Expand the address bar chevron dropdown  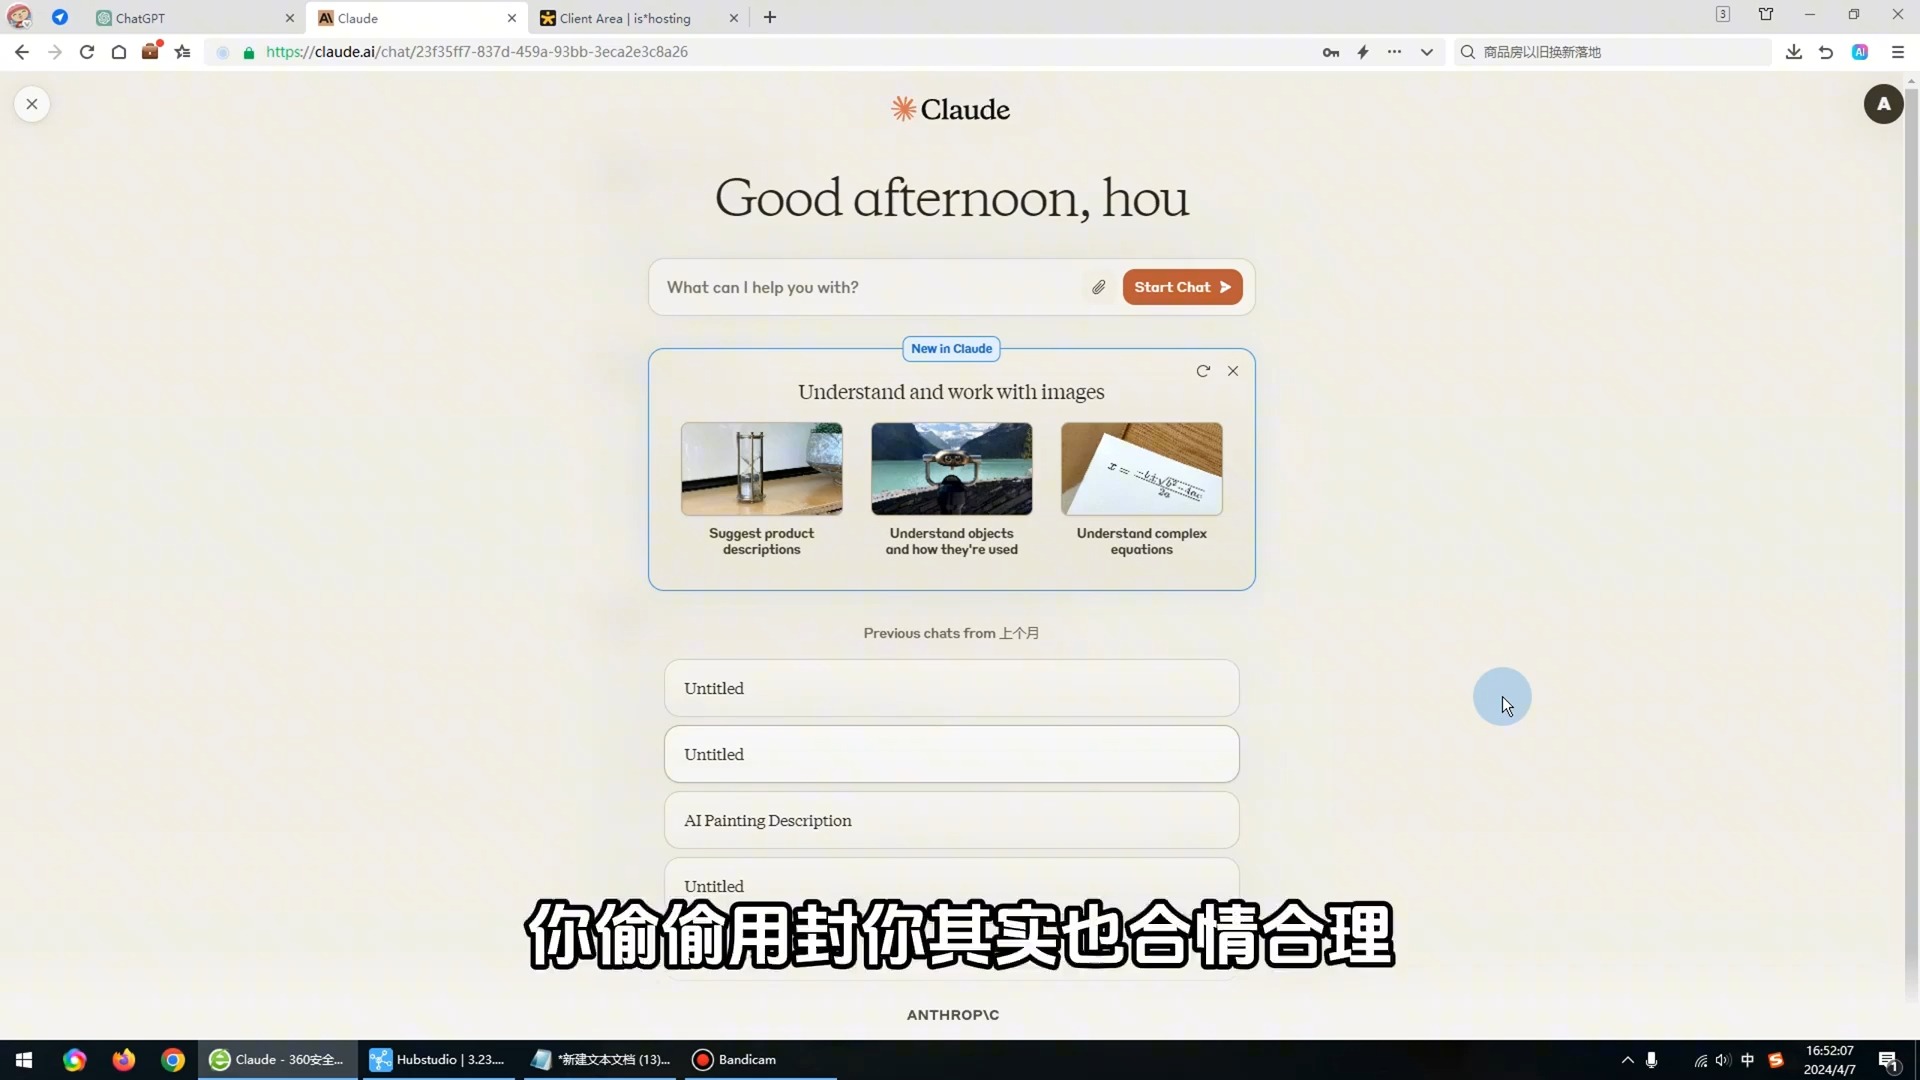(x=1427, y=52)
